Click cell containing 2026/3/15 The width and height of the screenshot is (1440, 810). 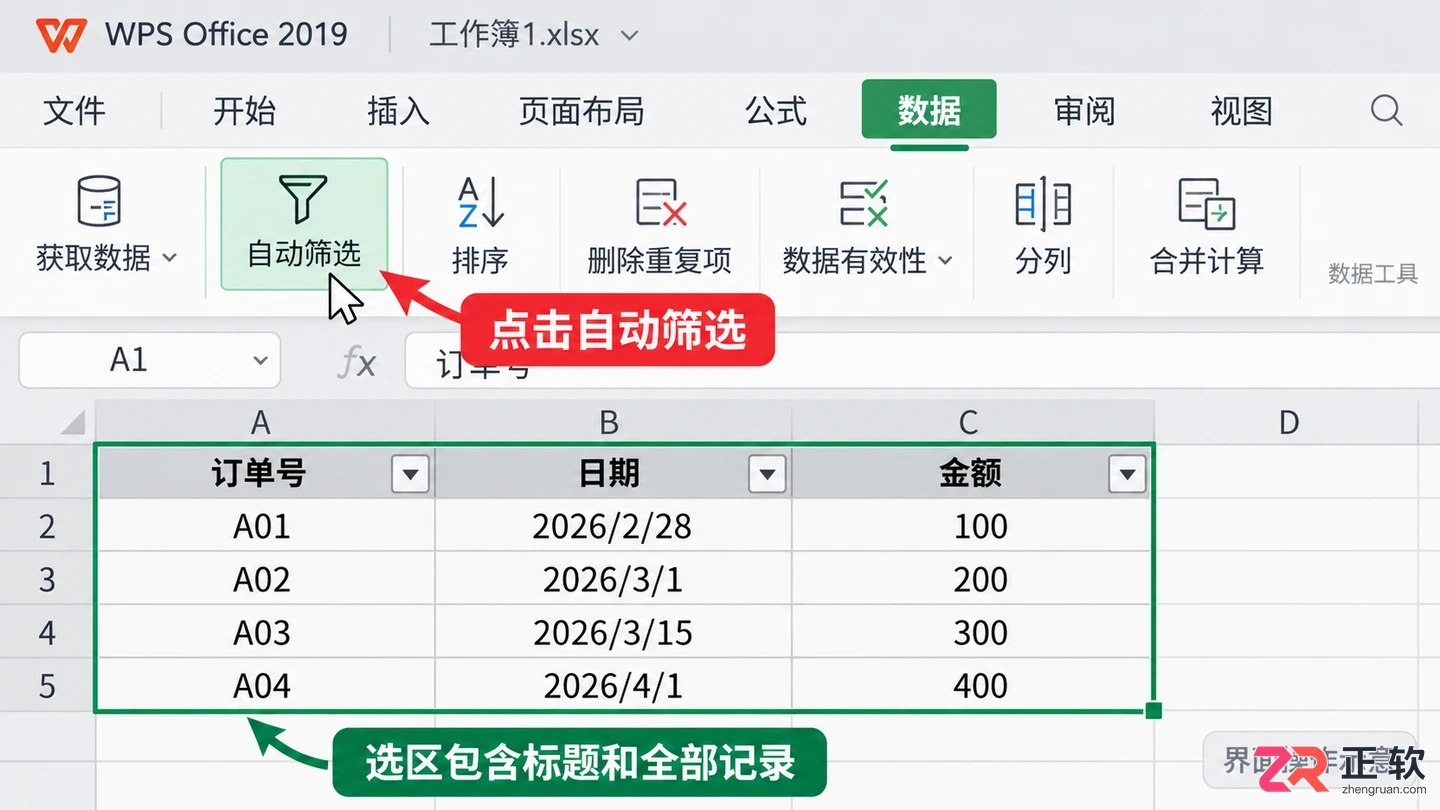click(x=613, y=632)
